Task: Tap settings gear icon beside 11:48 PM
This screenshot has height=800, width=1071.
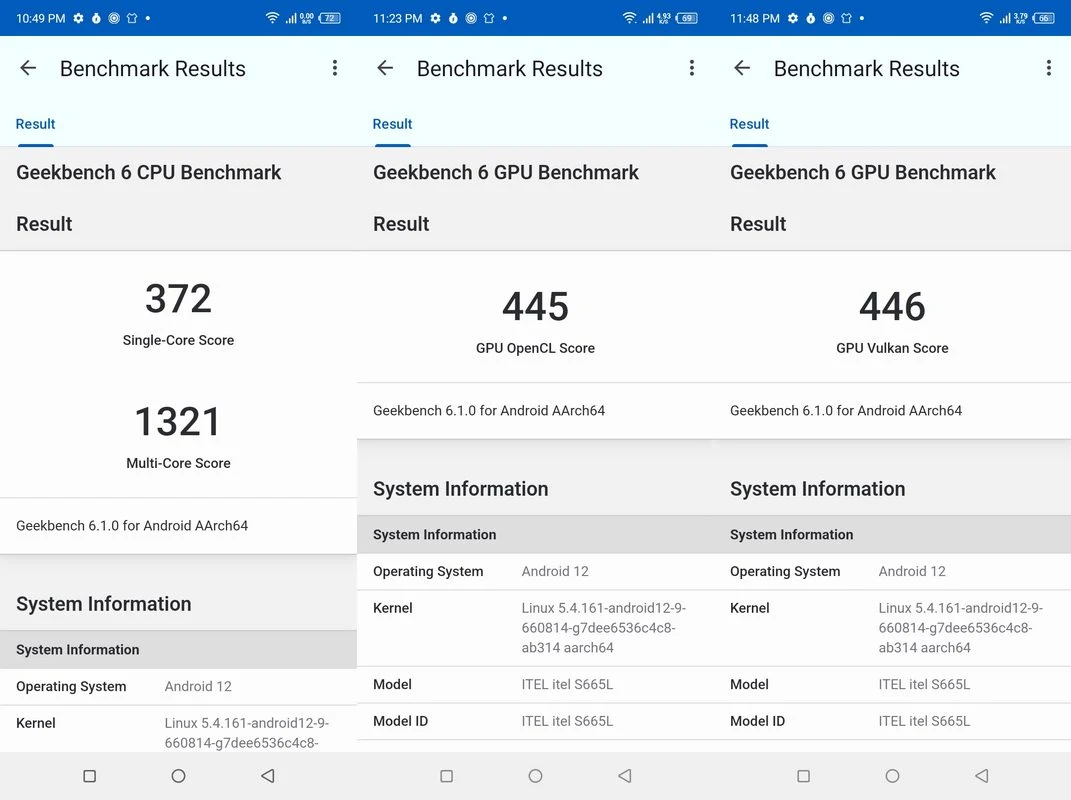Action: 792,18
